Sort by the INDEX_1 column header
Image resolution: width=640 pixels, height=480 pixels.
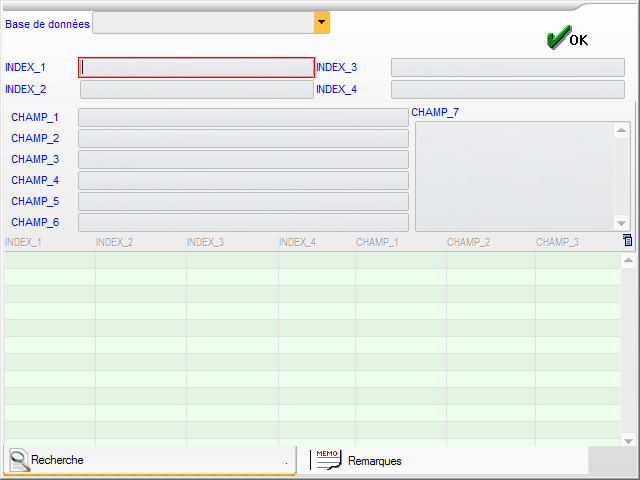point(23,242)
